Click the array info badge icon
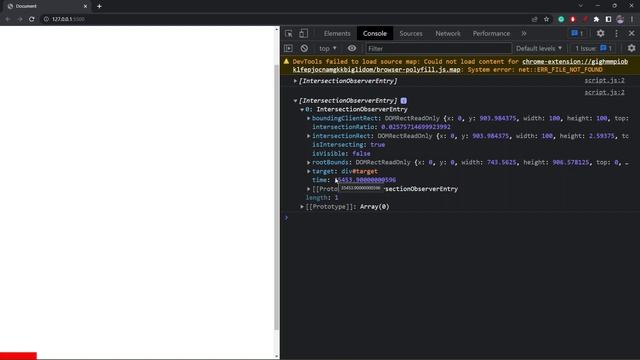The image size is (640, 360). point(403,100)
